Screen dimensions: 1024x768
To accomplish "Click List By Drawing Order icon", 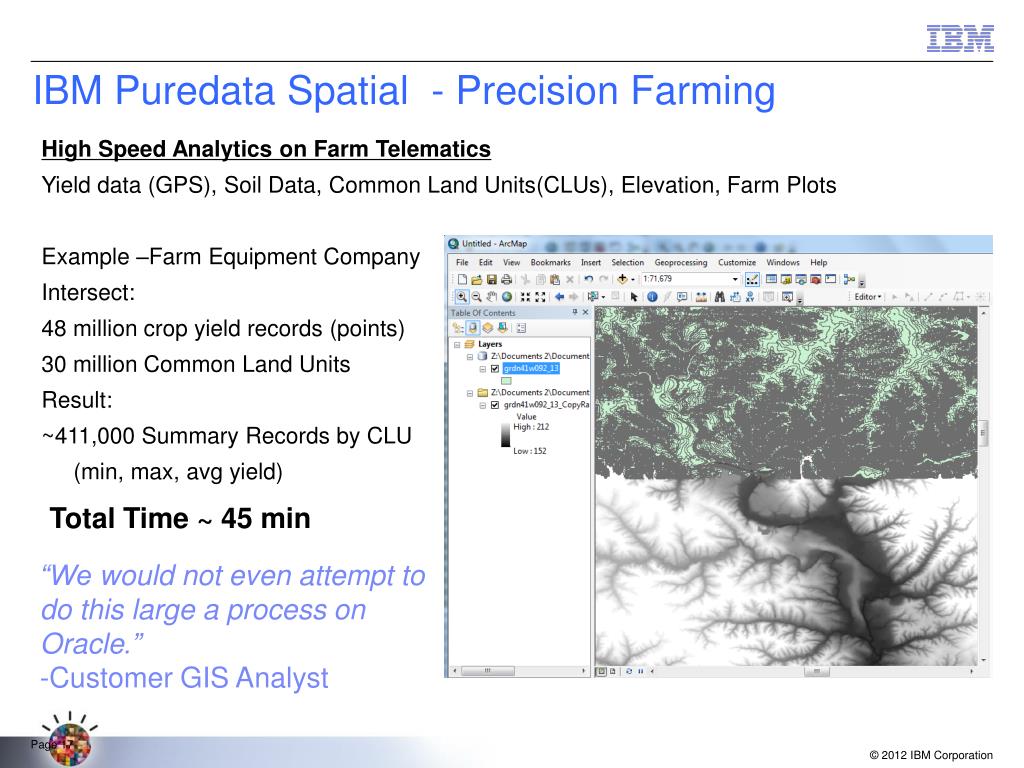I will 457,328.
